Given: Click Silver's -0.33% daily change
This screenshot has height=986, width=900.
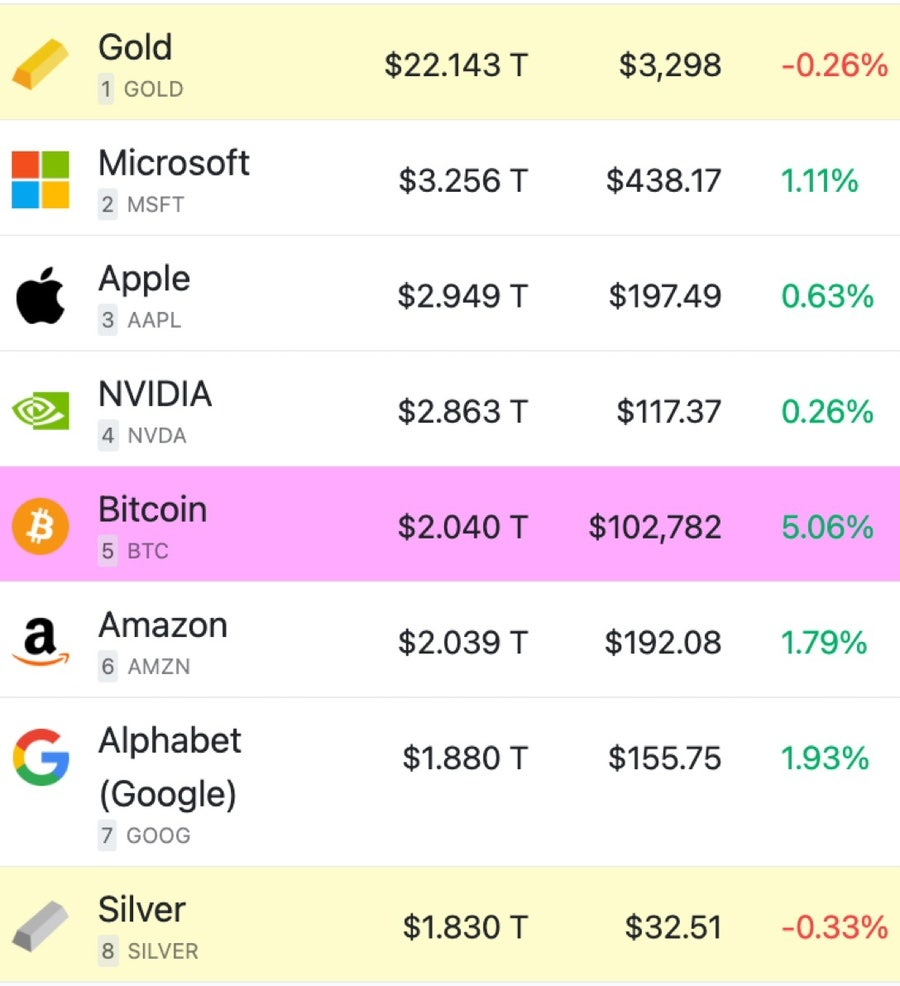Looking at the screenshot, I should click(x=835, y=928).
